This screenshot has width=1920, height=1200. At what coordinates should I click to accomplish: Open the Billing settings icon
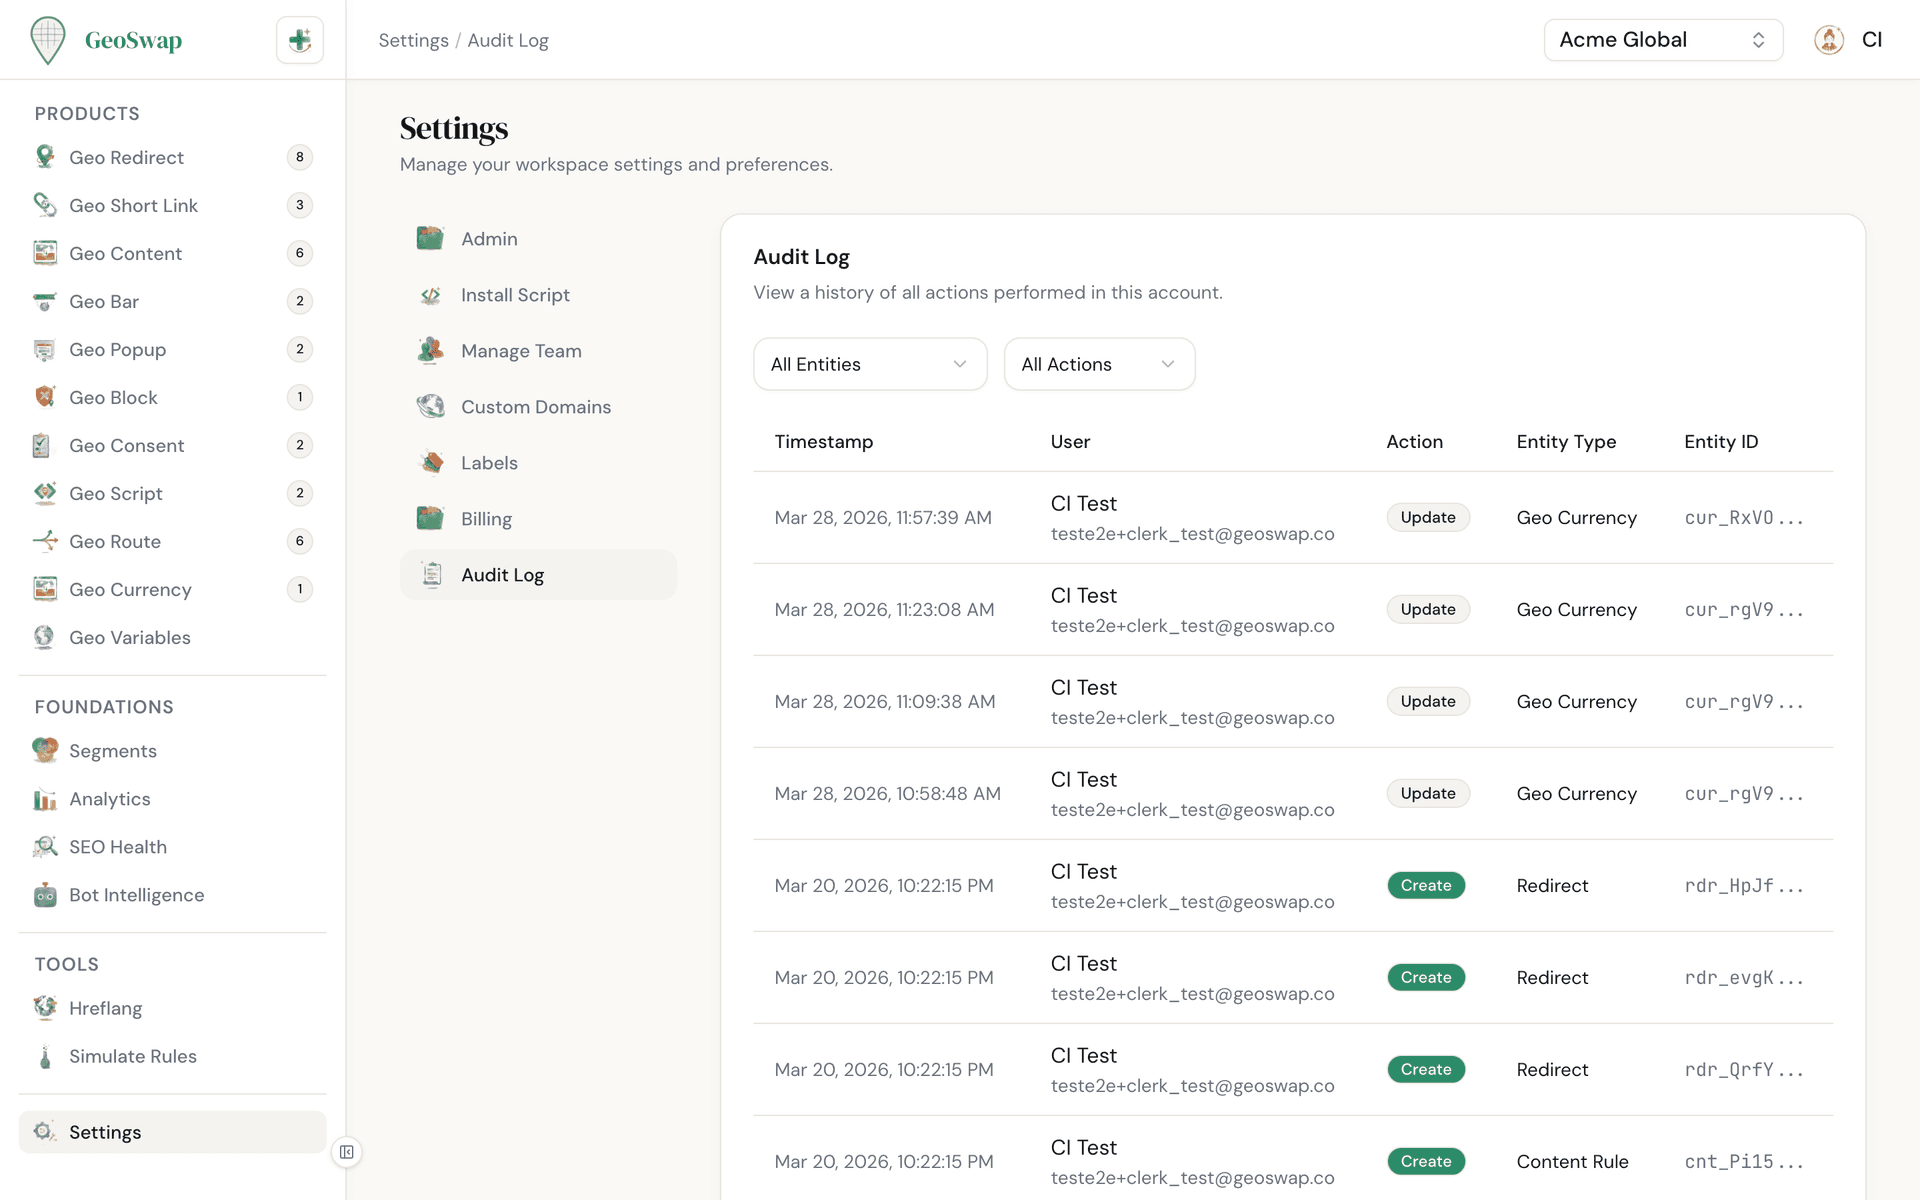coord(430,518)
